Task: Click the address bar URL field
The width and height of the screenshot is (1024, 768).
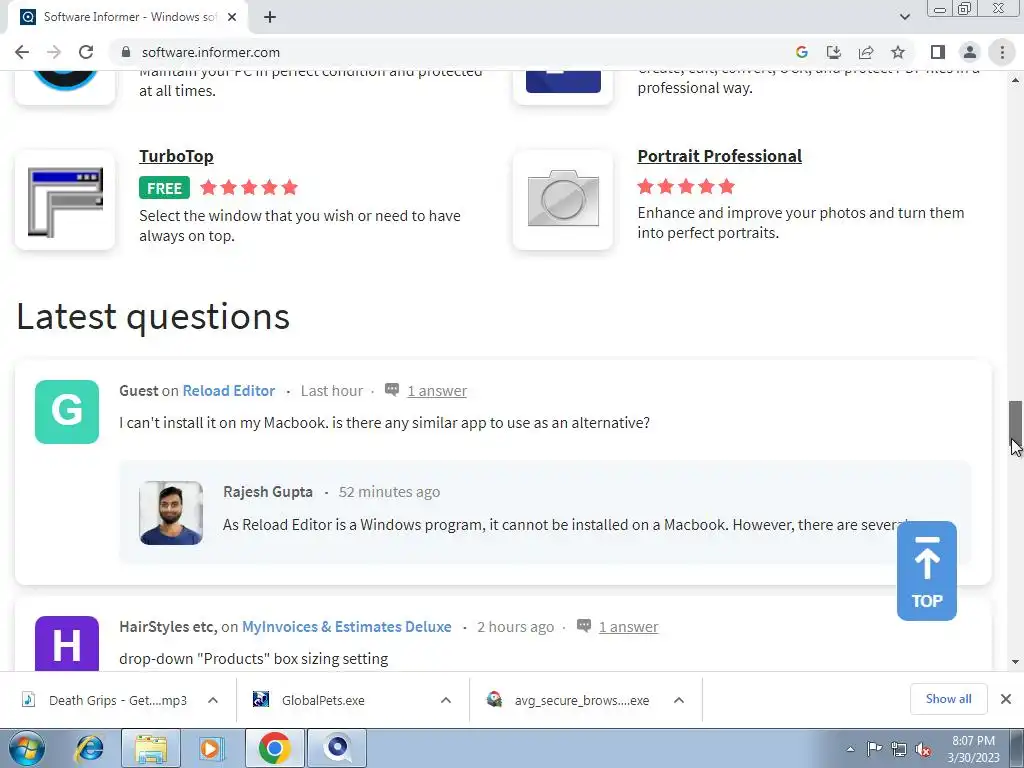Action: (451, 52)
